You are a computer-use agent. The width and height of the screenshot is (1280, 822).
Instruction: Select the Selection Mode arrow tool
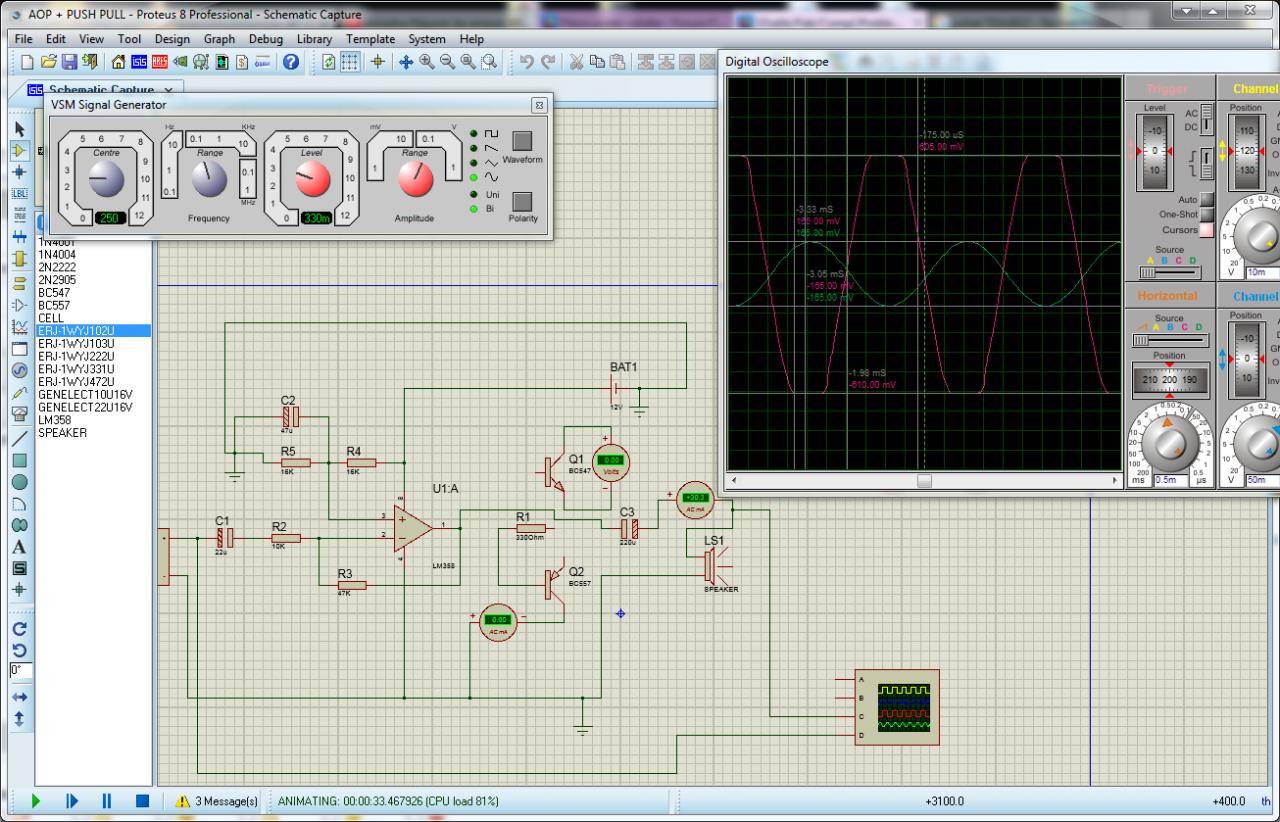pyautogui.click(x=19, y=129)
